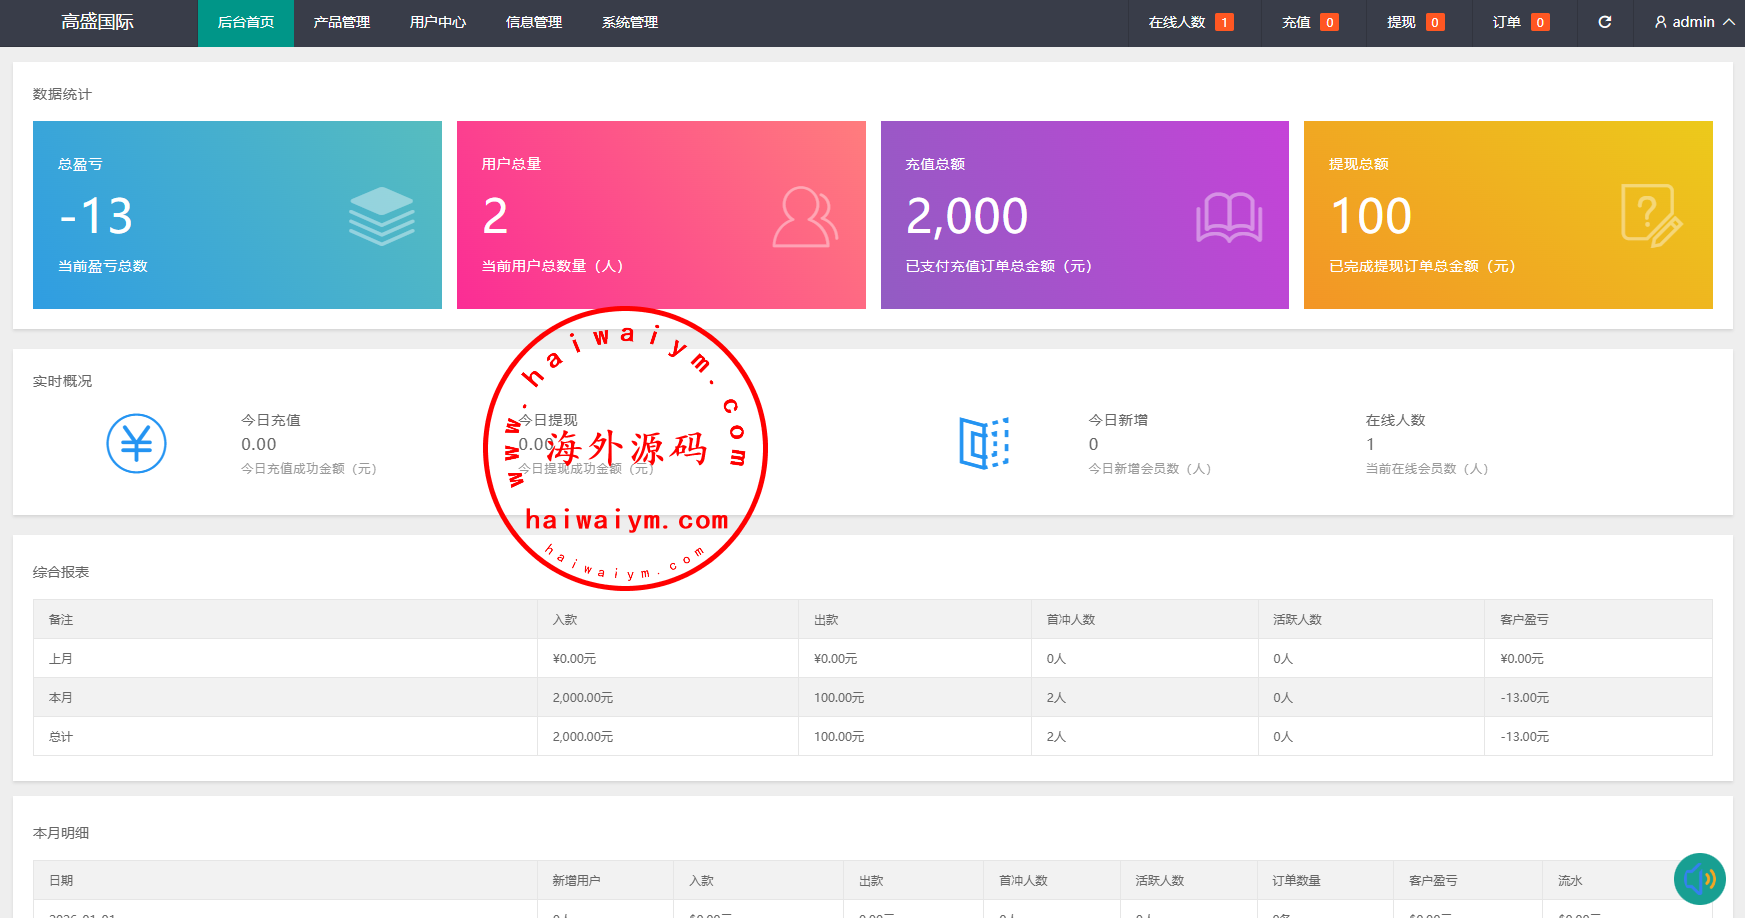The width and height of the screenshot is (1745, 918).
Task: Open the 信息管理 menu
Action: click(x=533, y=22)
